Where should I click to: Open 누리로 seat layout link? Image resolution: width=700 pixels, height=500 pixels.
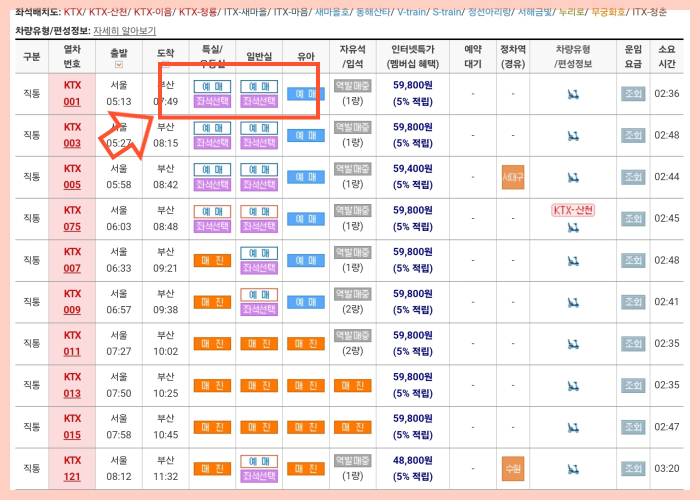[571, 12]
